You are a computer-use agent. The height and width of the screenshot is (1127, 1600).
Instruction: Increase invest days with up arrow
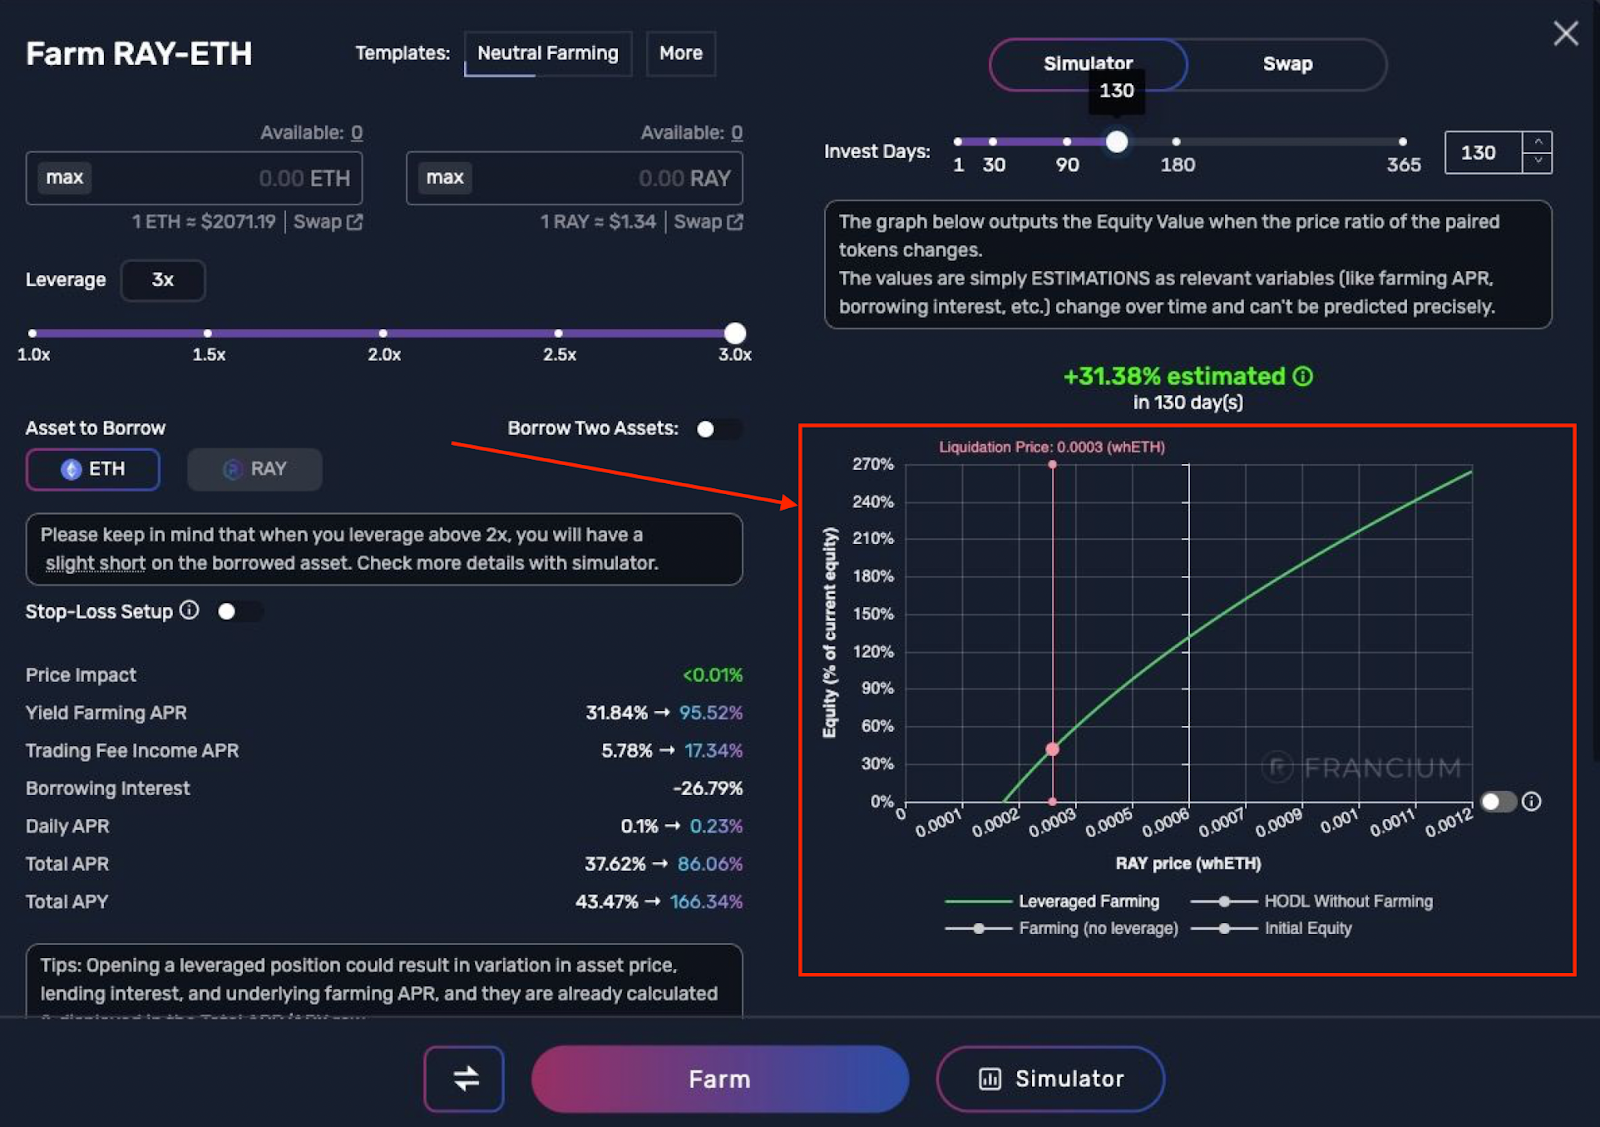pos(1538,142)
